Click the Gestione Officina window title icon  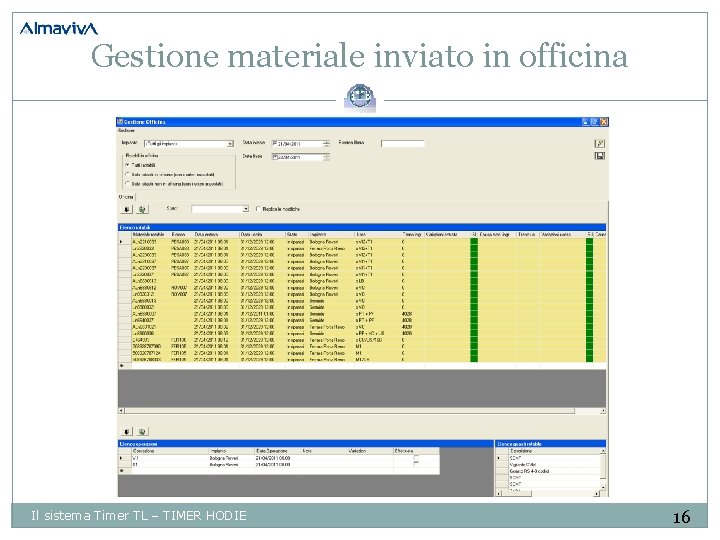pos(120,122)
